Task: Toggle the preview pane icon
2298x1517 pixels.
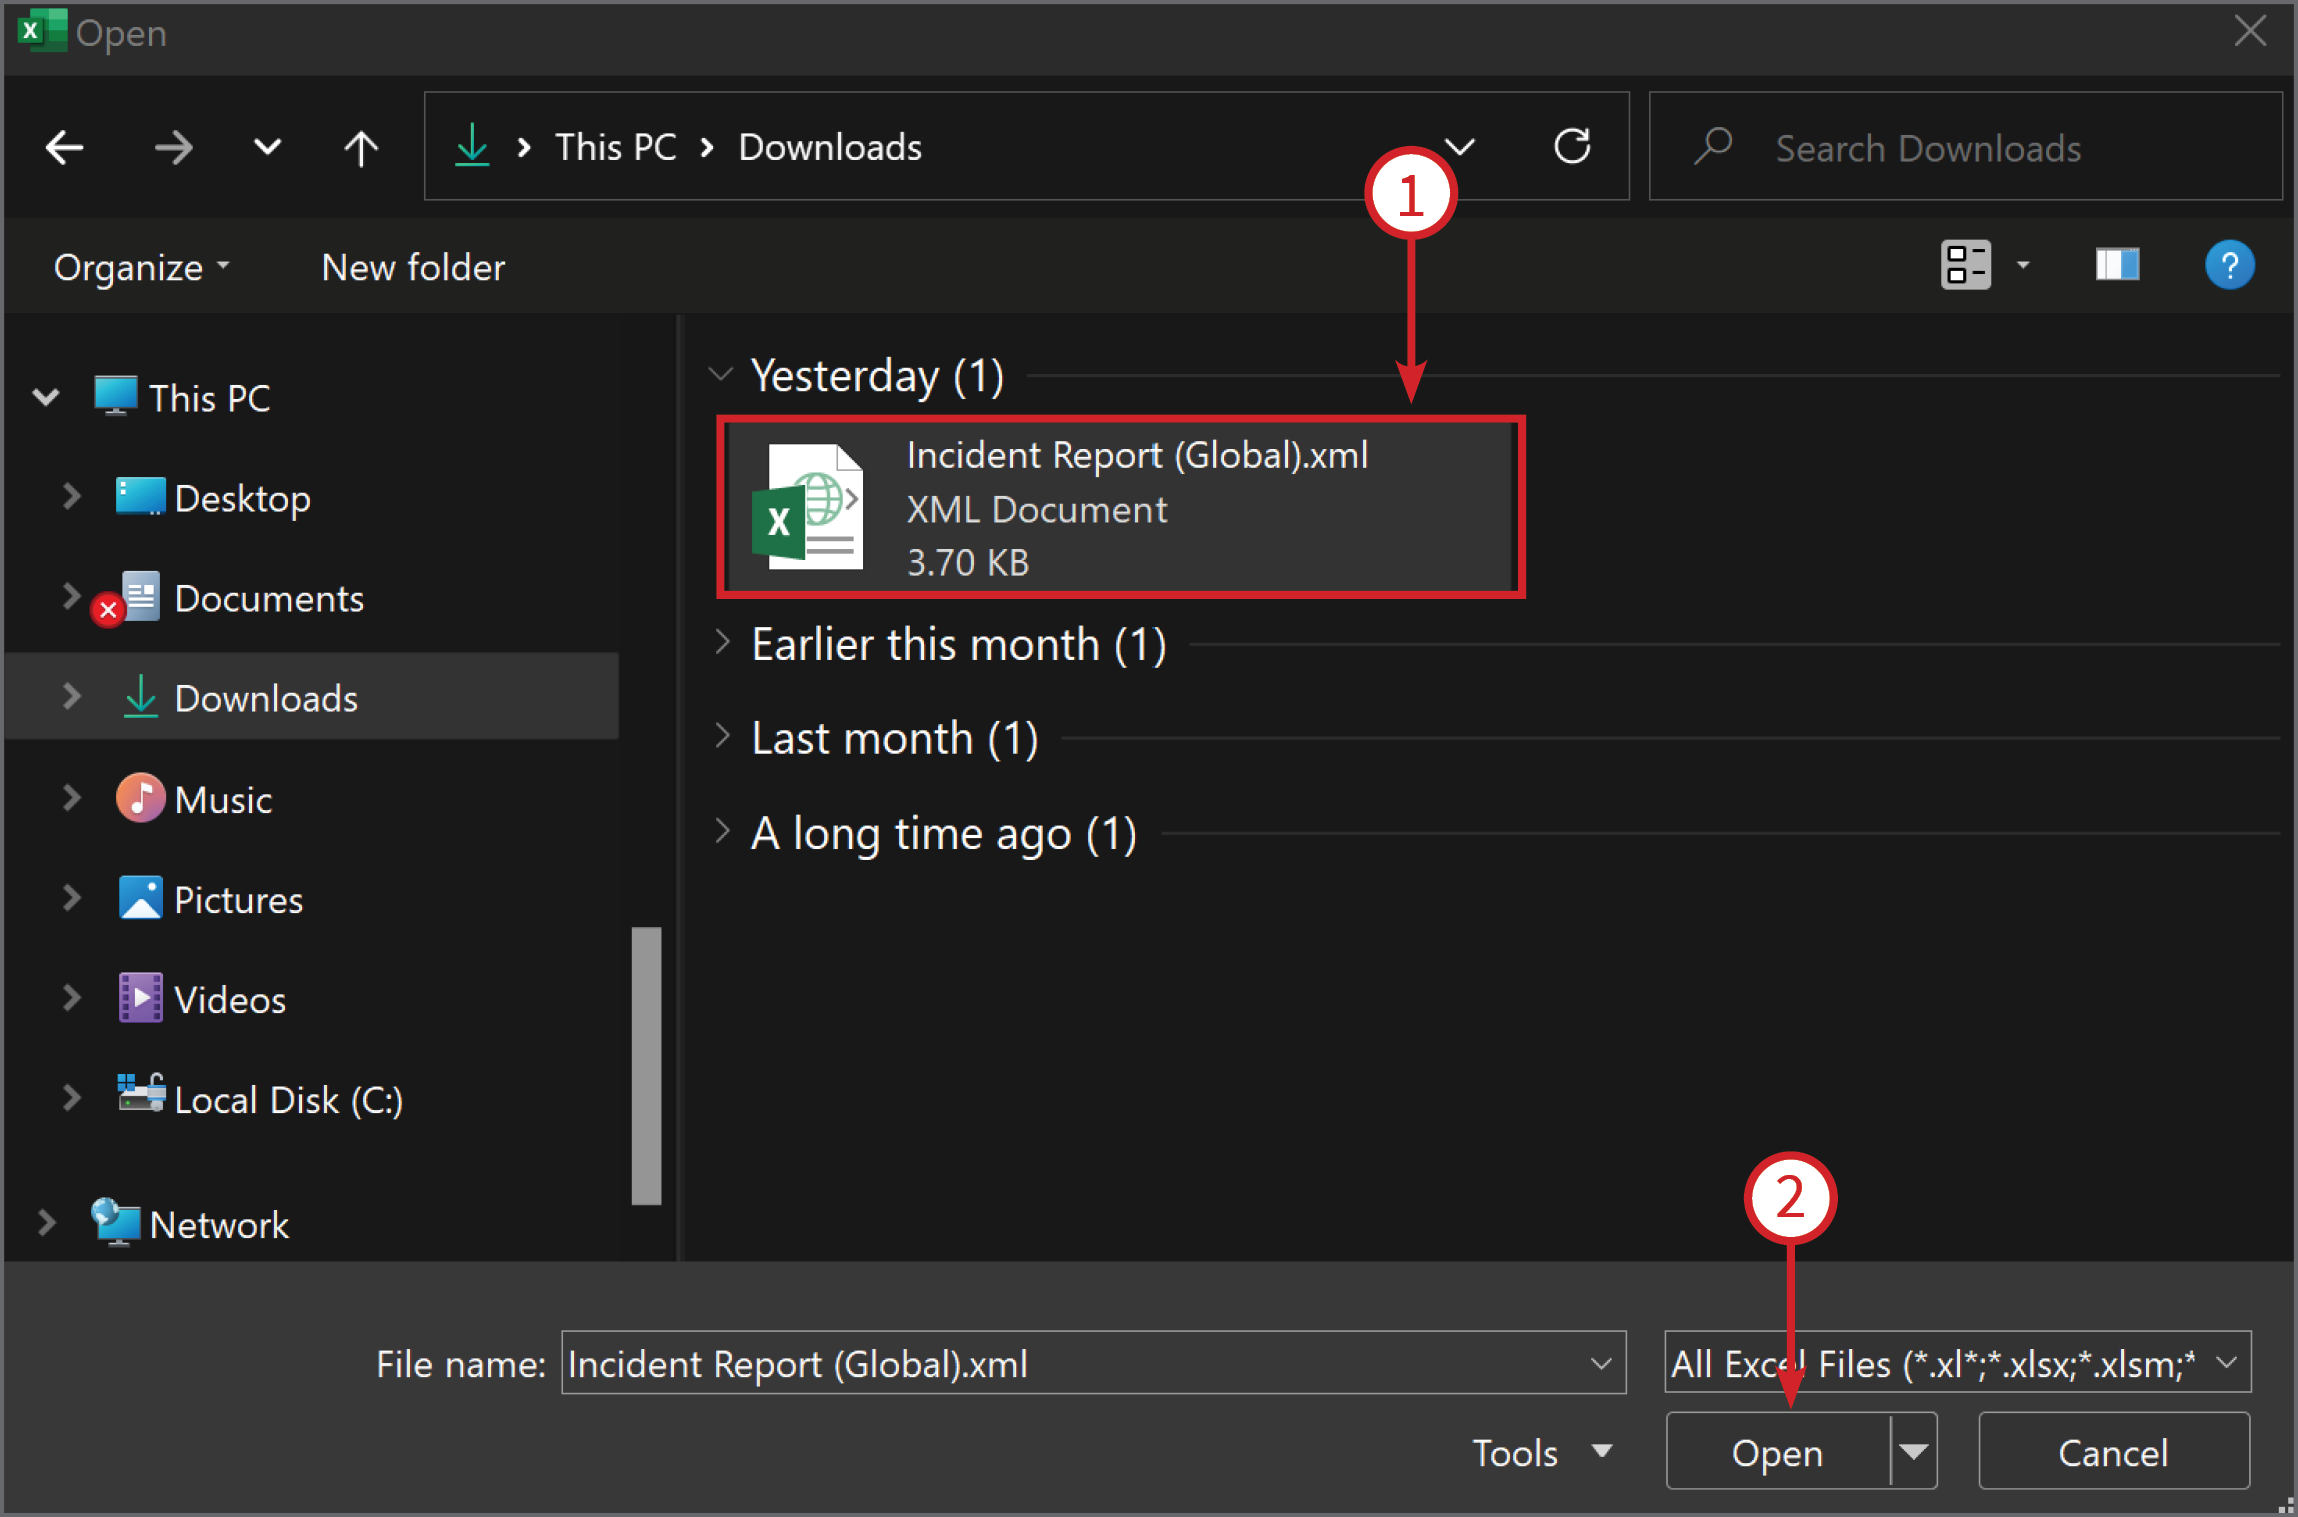Action: click(x=2117, y=265)
